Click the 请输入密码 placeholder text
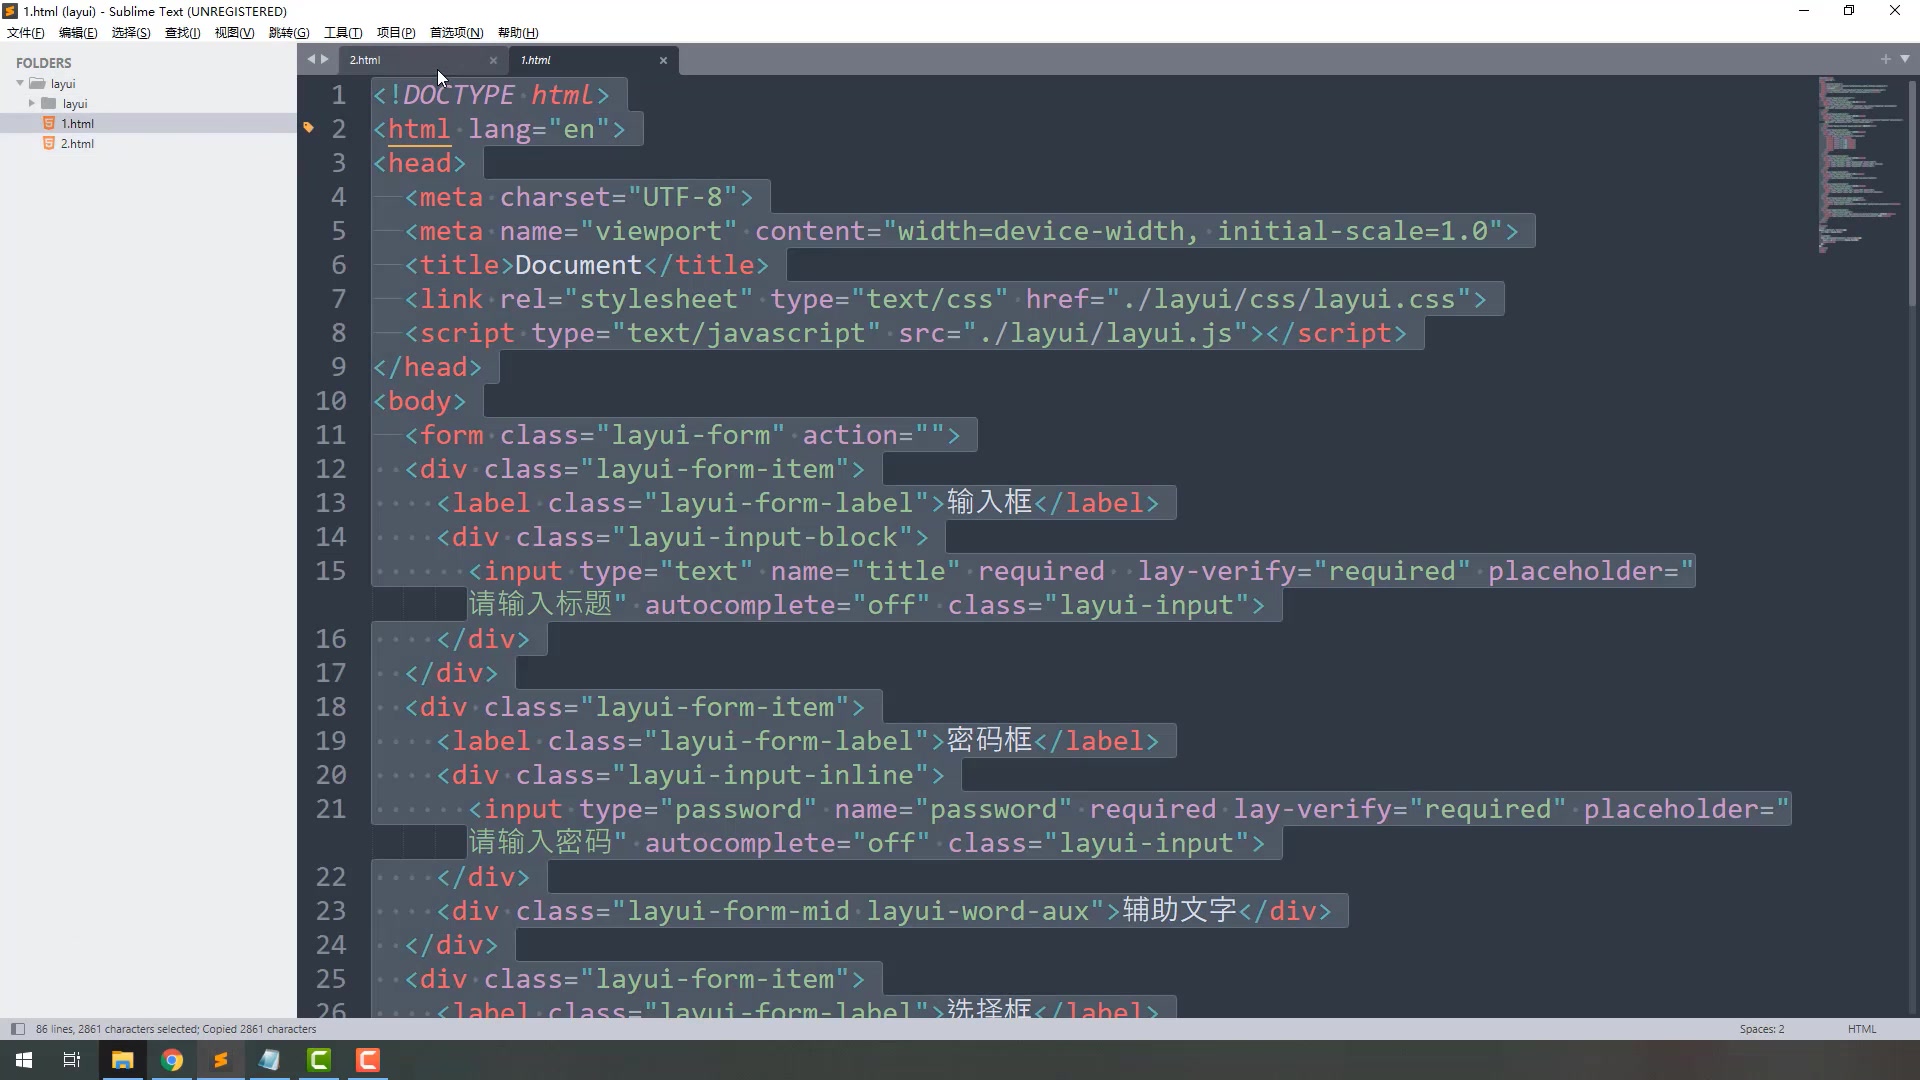1920x1080 pixels. [x=540, y=842]
